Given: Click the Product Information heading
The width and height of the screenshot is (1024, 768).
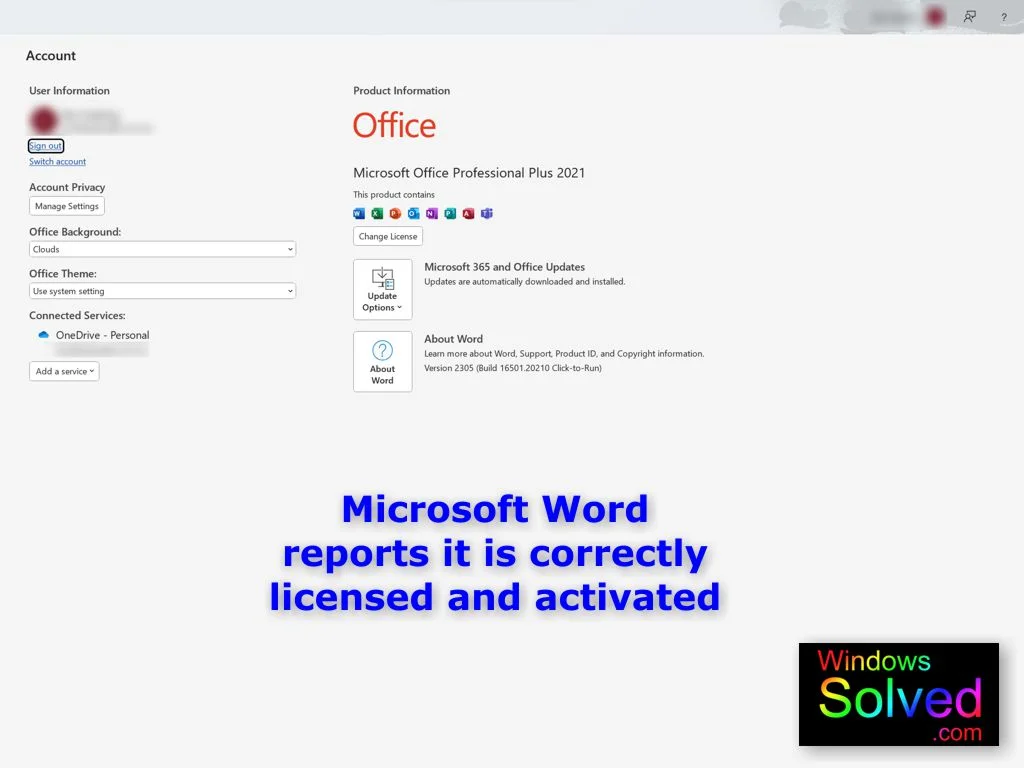Looking at the screenshot, I should 402,90.
